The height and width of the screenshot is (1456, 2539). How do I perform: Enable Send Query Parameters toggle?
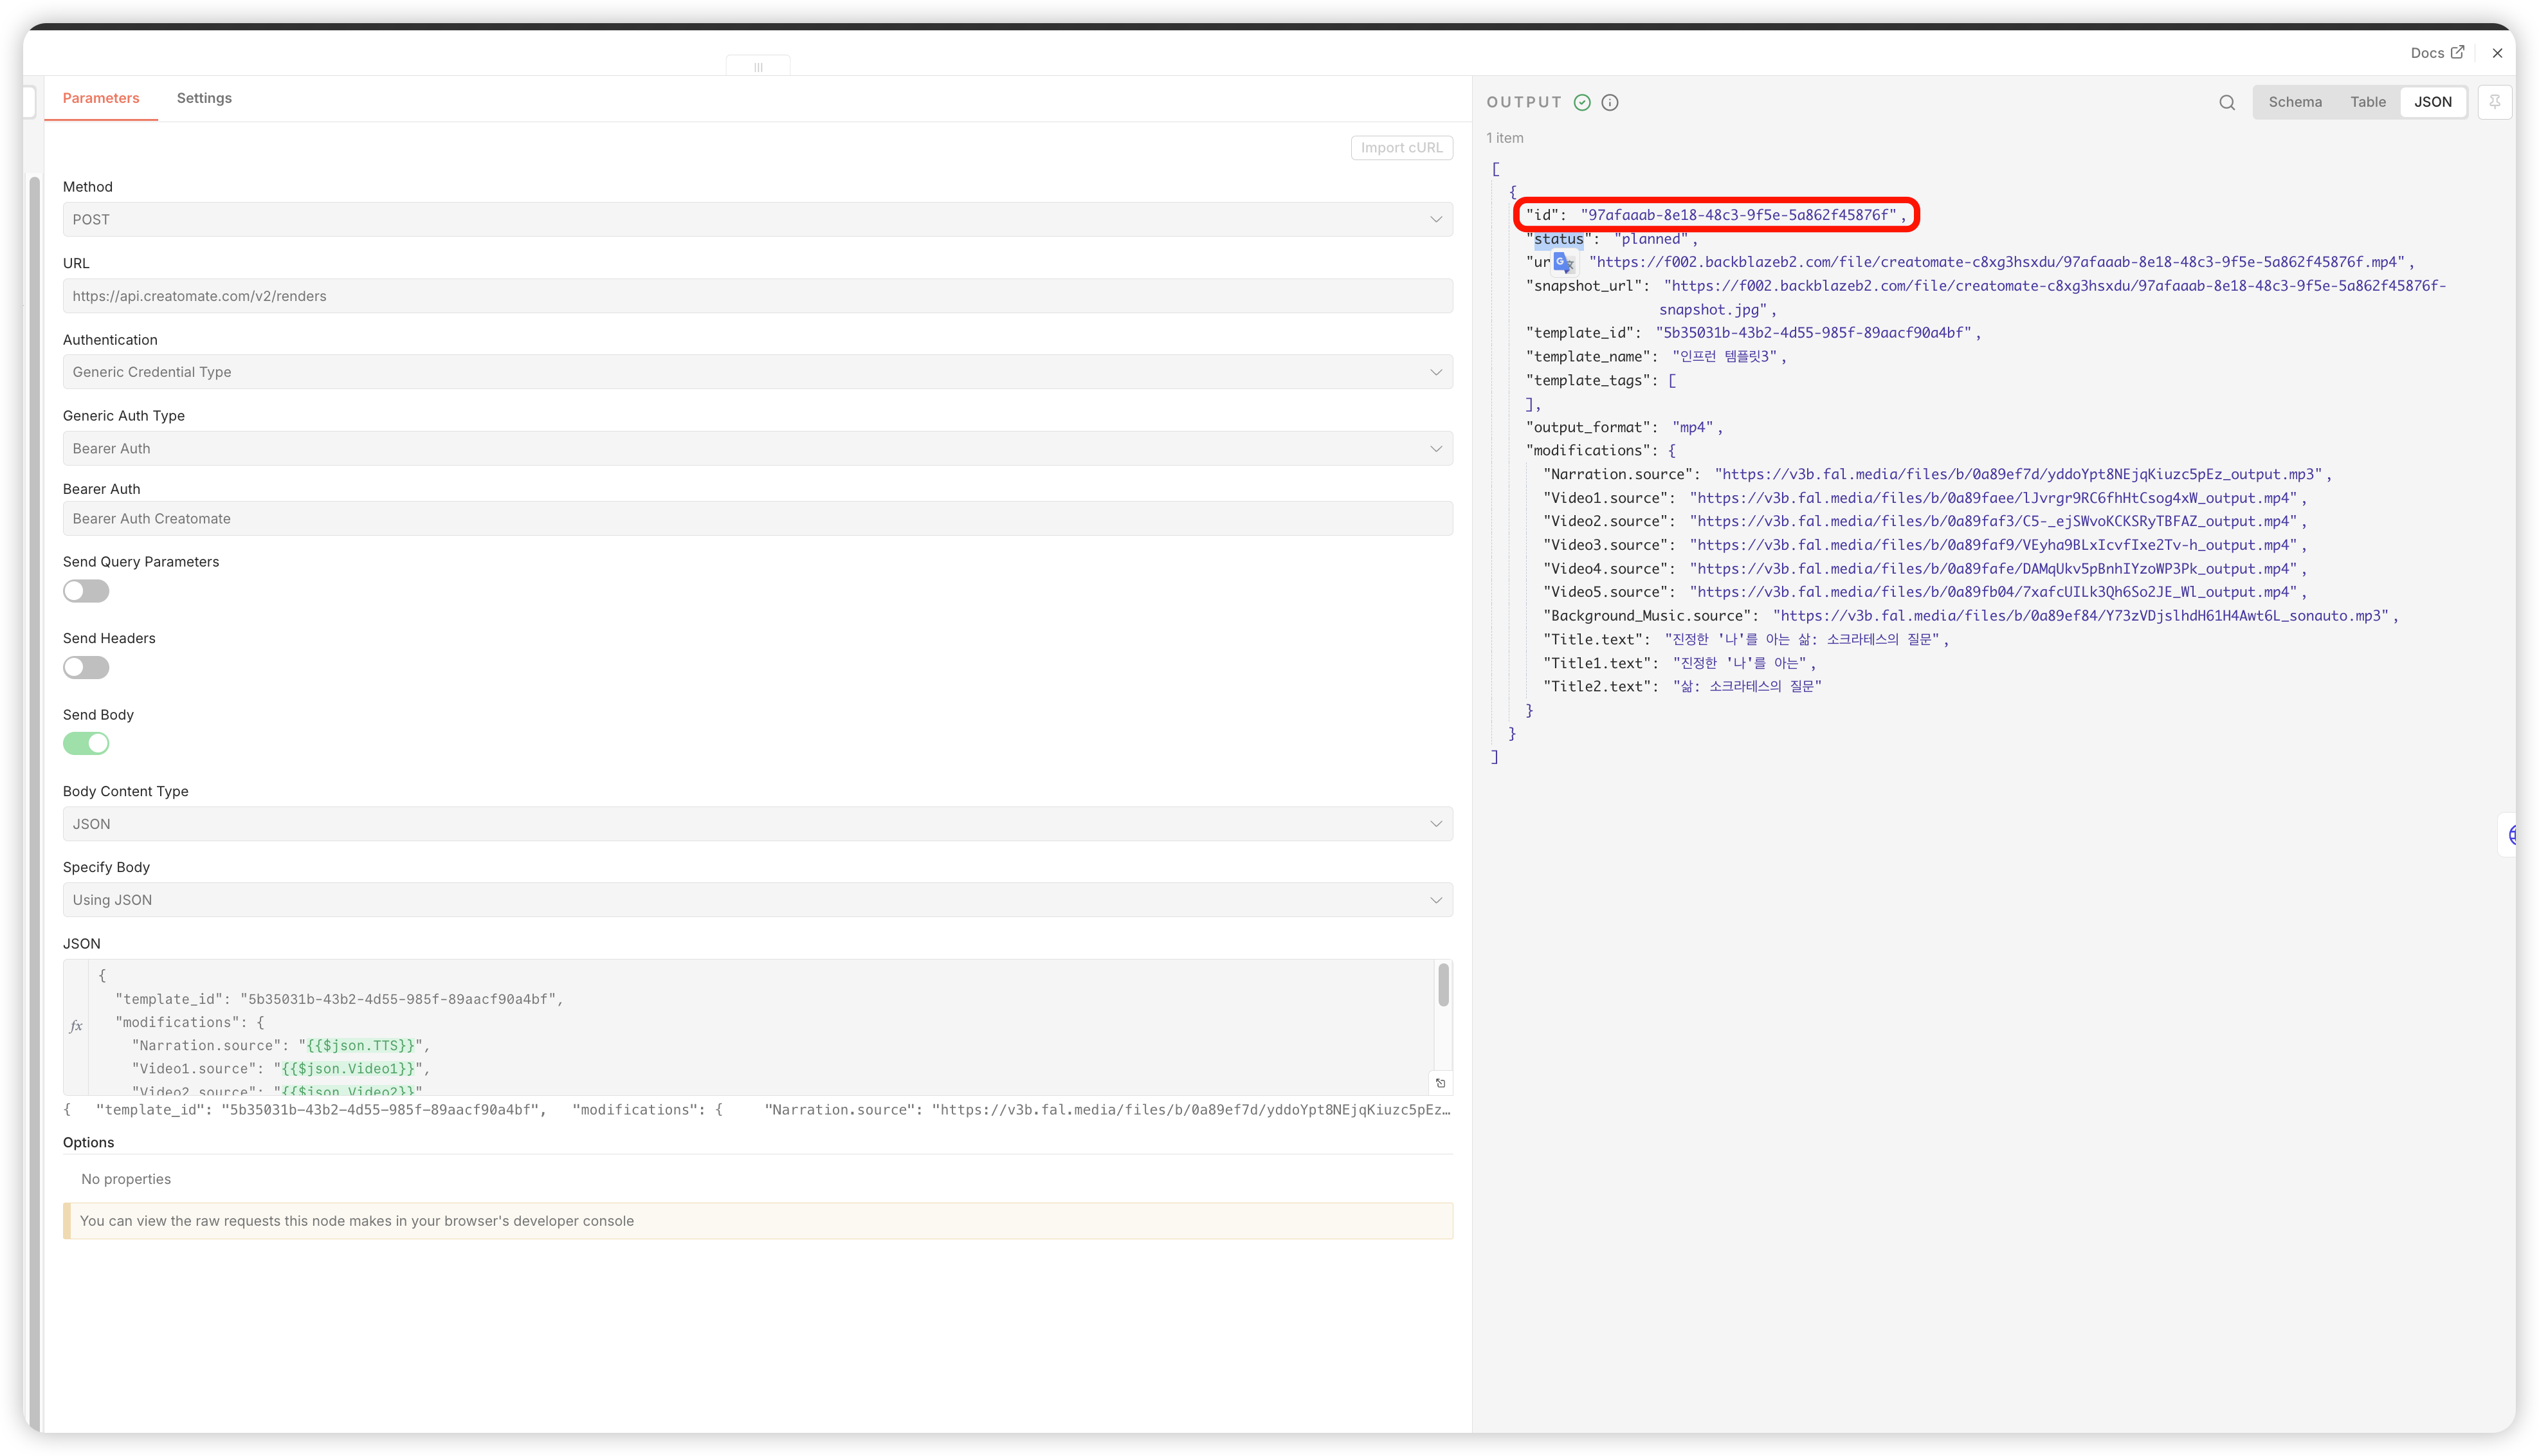point(86,591)
